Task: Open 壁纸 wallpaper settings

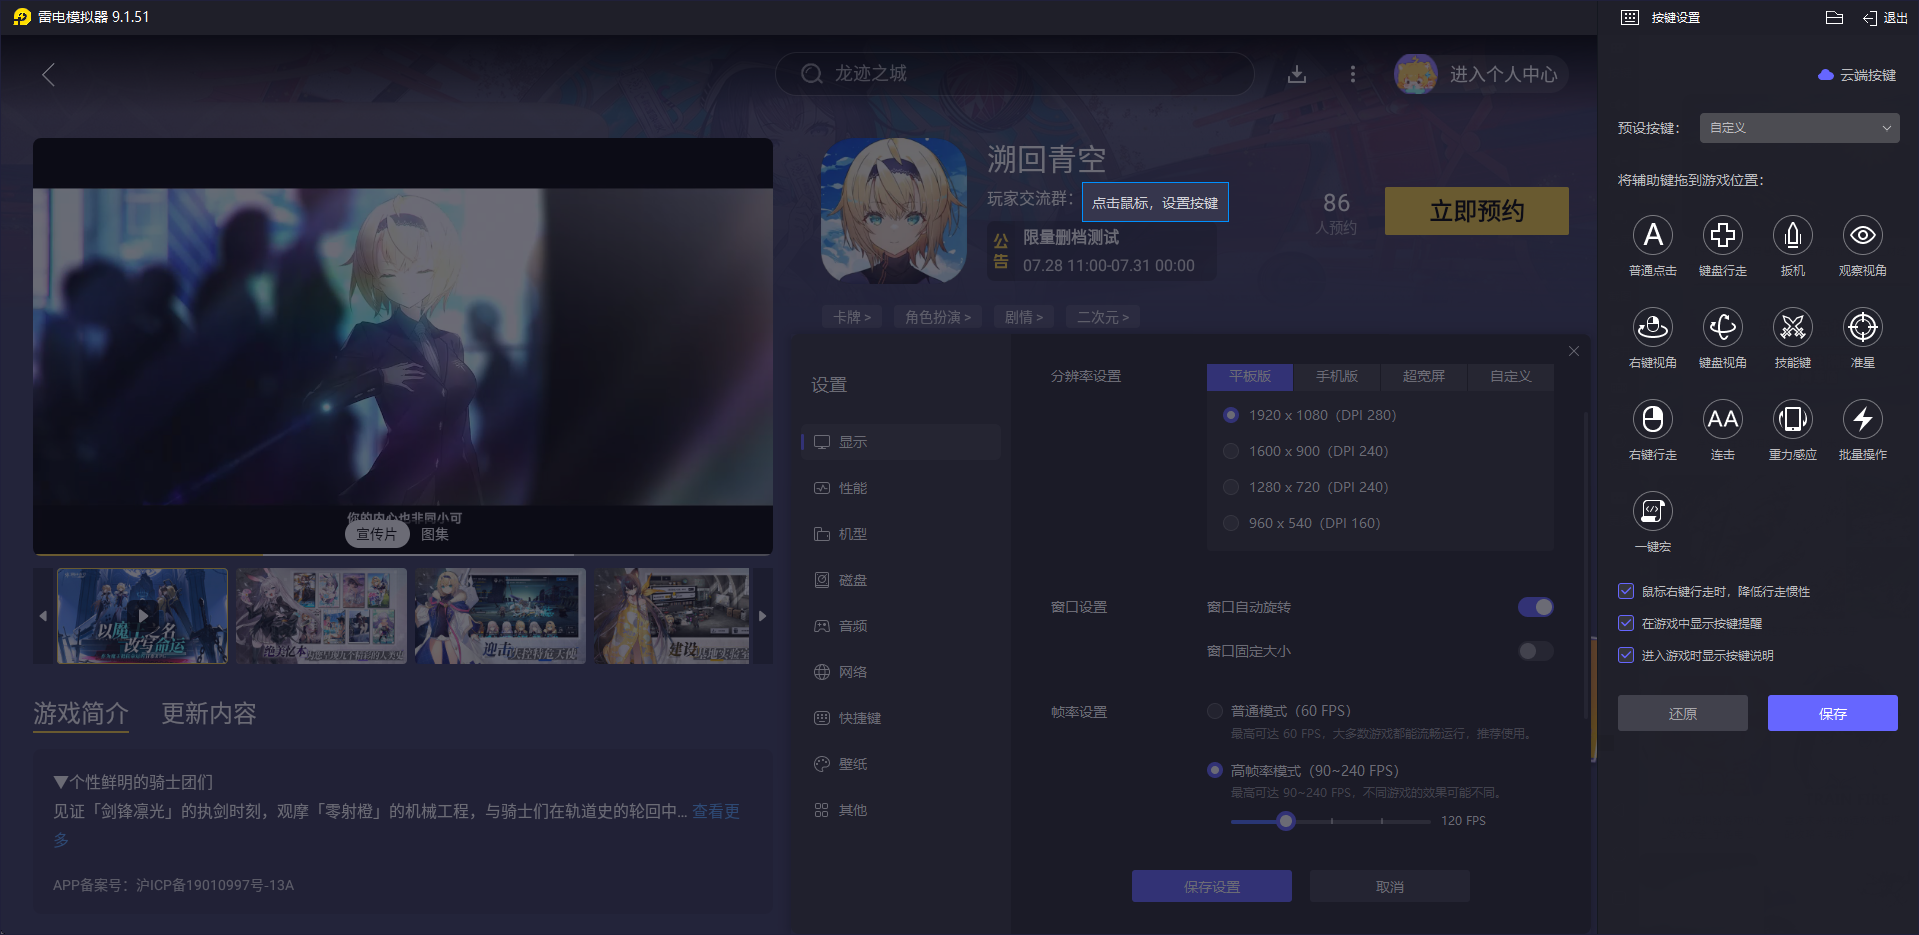Action: pos(901,764)
